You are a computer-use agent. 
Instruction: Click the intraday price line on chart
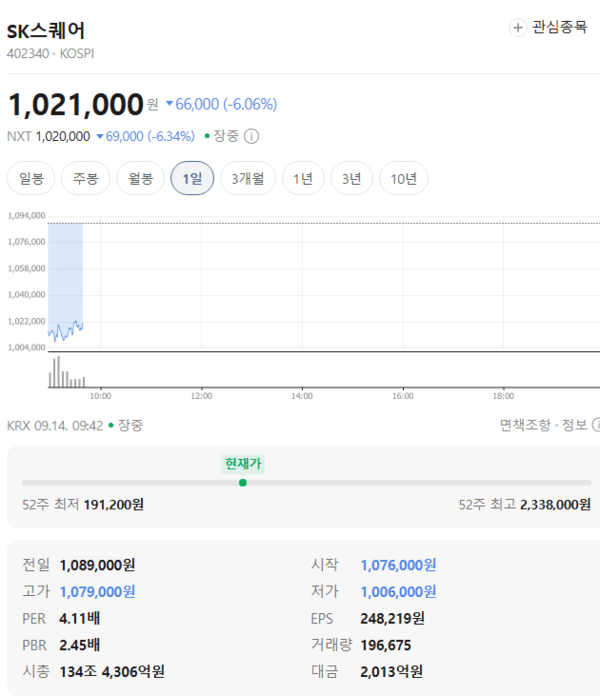coord(65,331)
